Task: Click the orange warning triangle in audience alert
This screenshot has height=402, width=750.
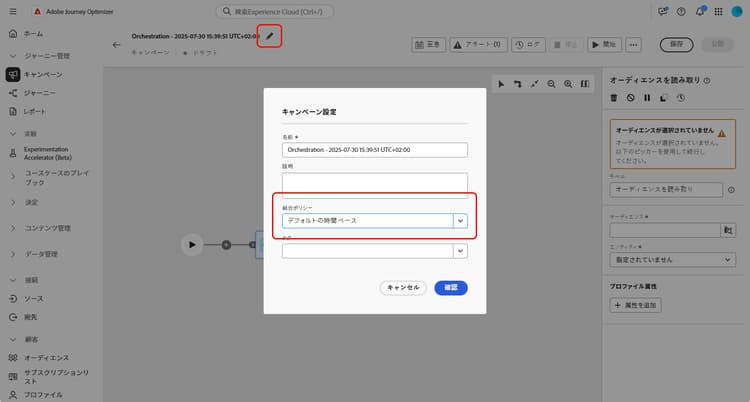Action: (x=721, y=134)
